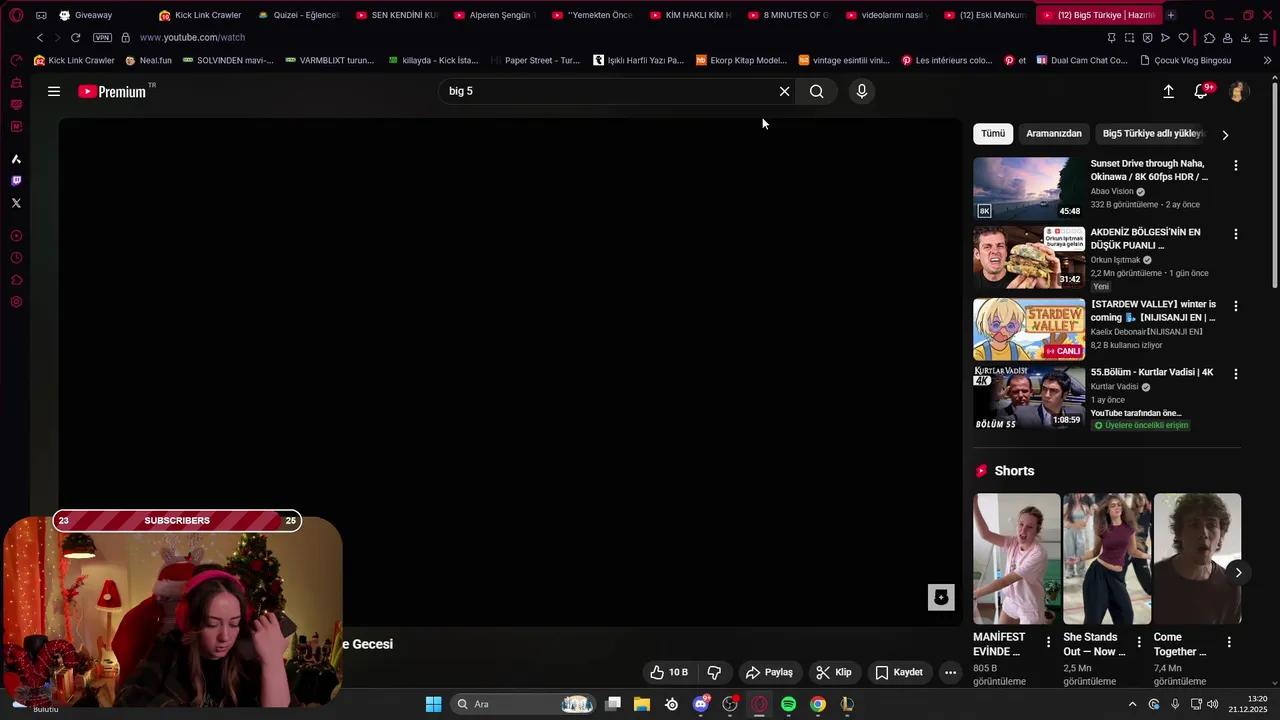
Task: Open more actions ellipsis under video
Action: 951,672
